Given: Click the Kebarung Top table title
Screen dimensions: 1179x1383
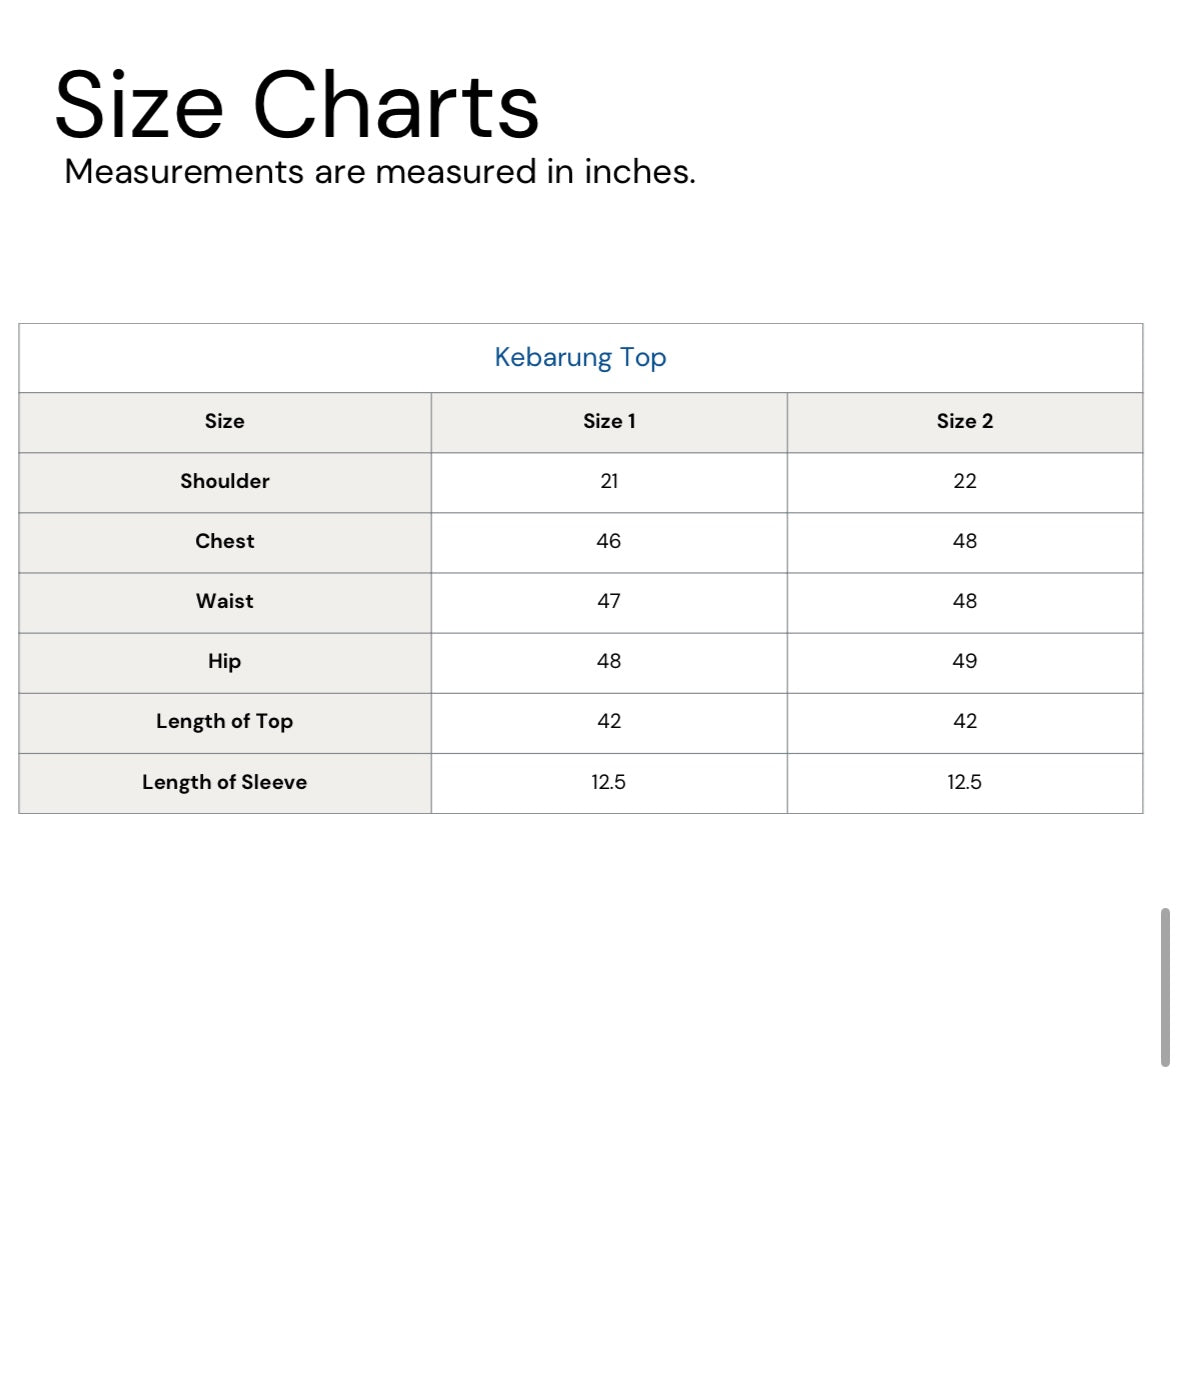Looking at the screenshot, I should [580, 357].
